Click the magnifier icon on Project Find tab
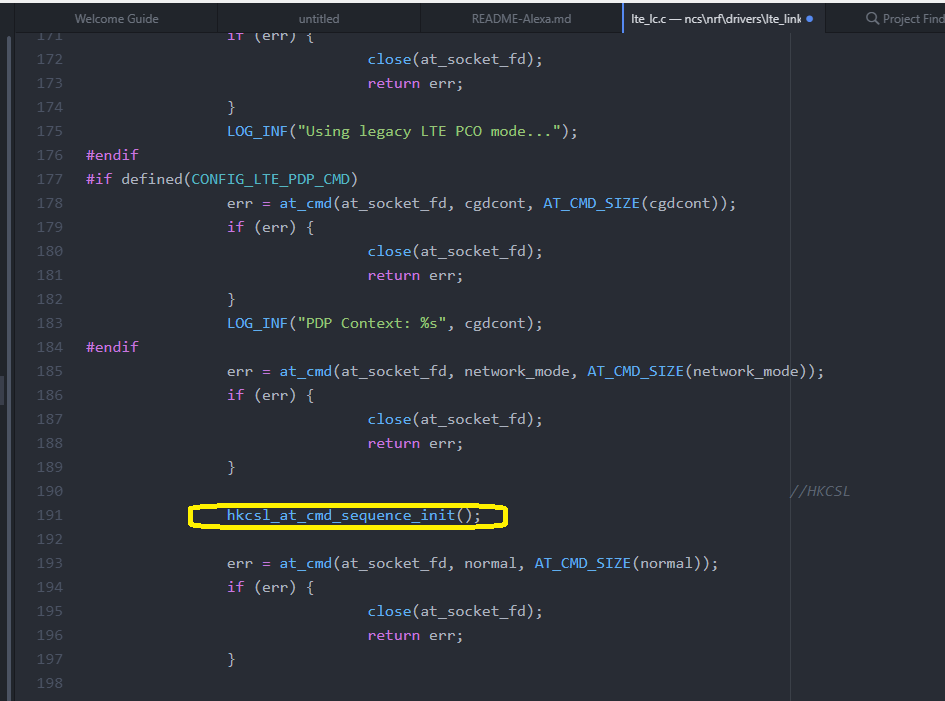This screenshot has width=945, height=701. click(x=872, y=19)
